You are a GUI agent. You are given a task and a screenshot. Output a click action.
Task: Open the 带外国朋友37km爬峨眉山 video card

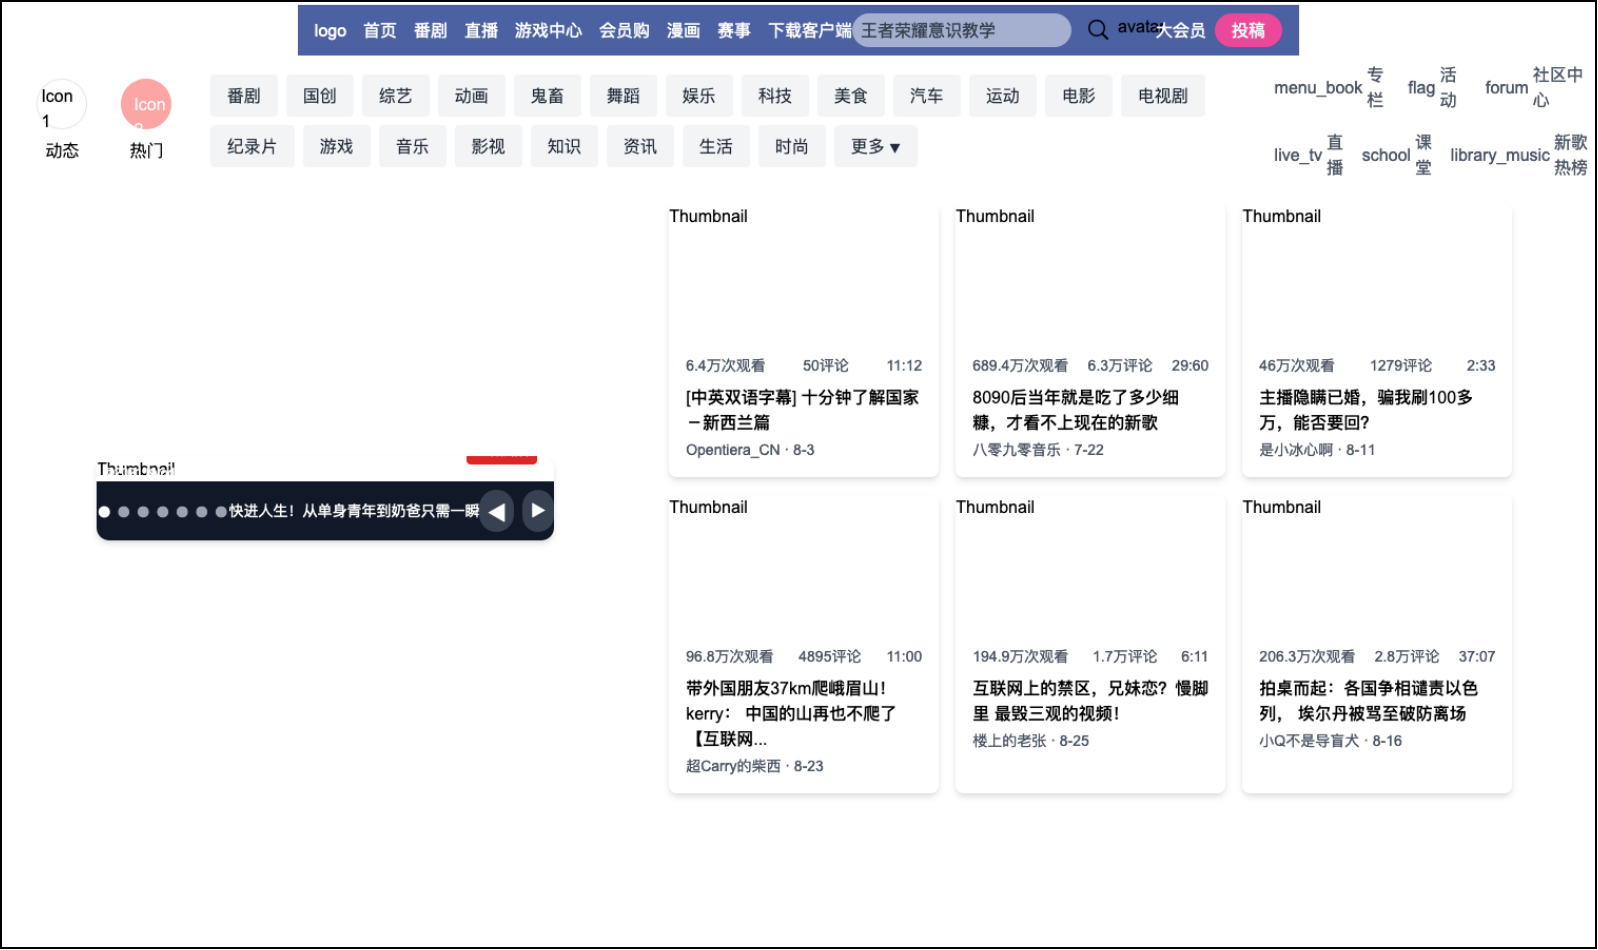[803, 700]
